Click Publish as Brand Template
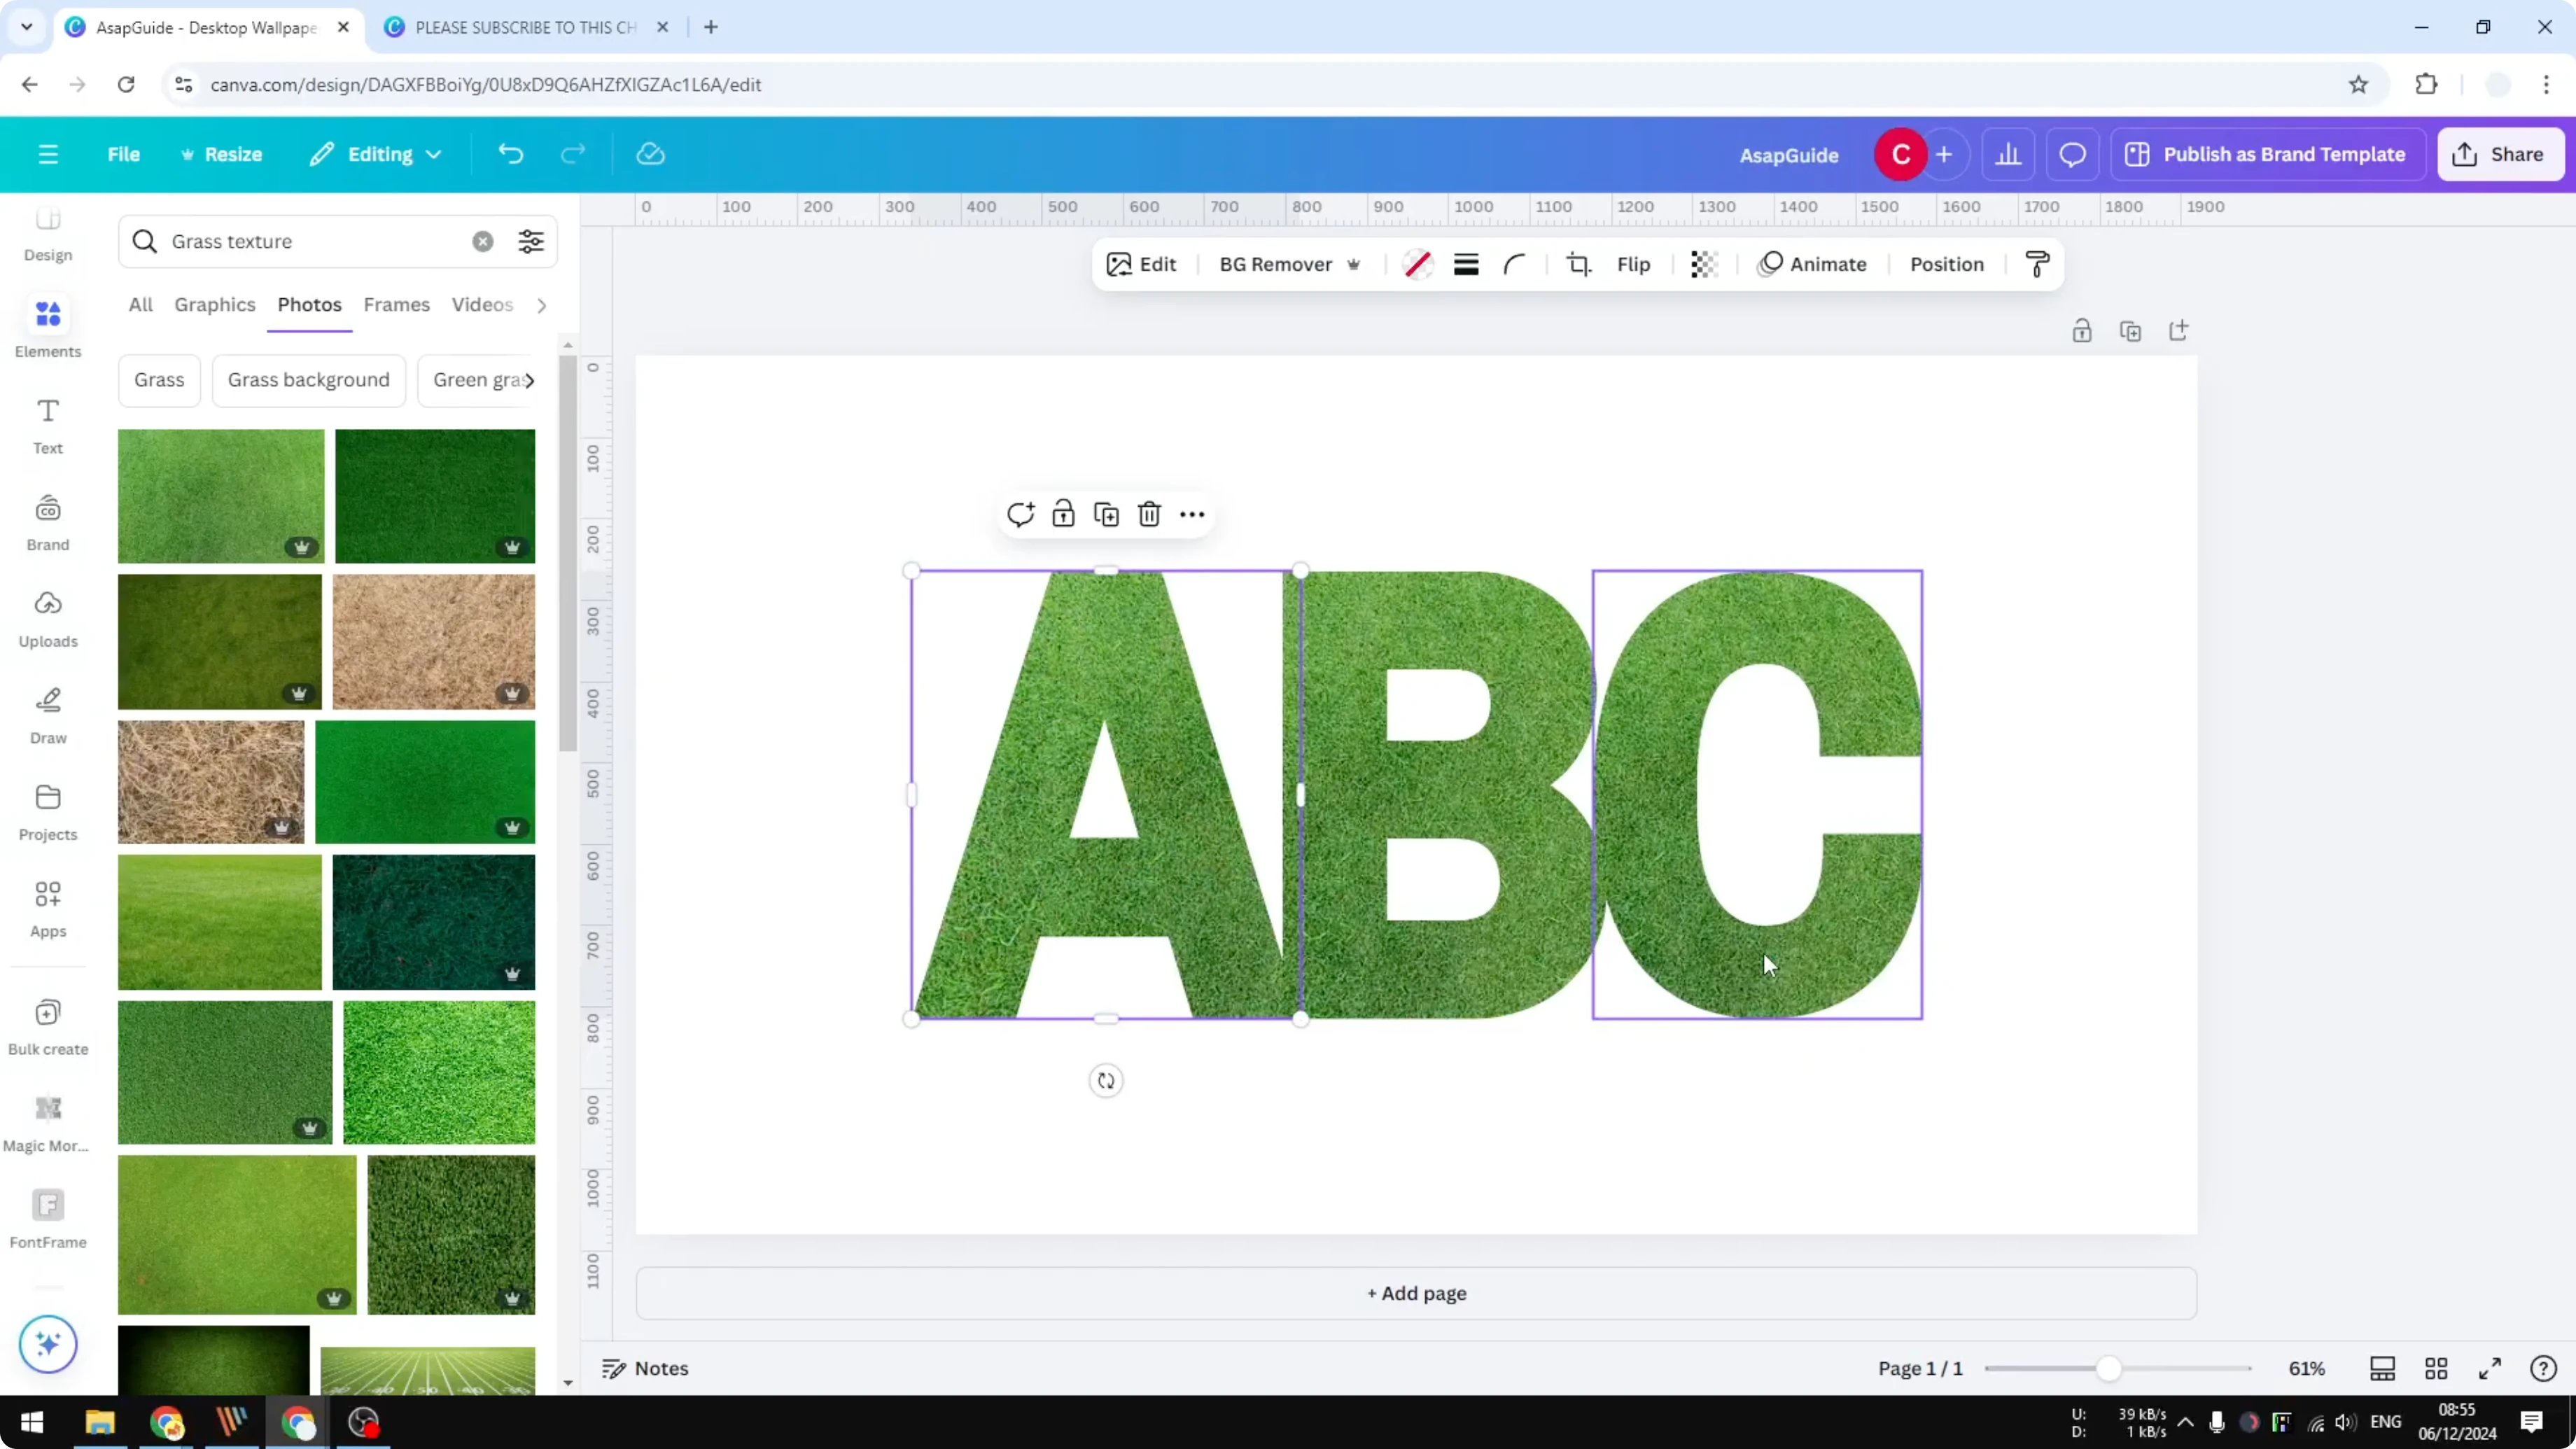 tap(2266, 154)
